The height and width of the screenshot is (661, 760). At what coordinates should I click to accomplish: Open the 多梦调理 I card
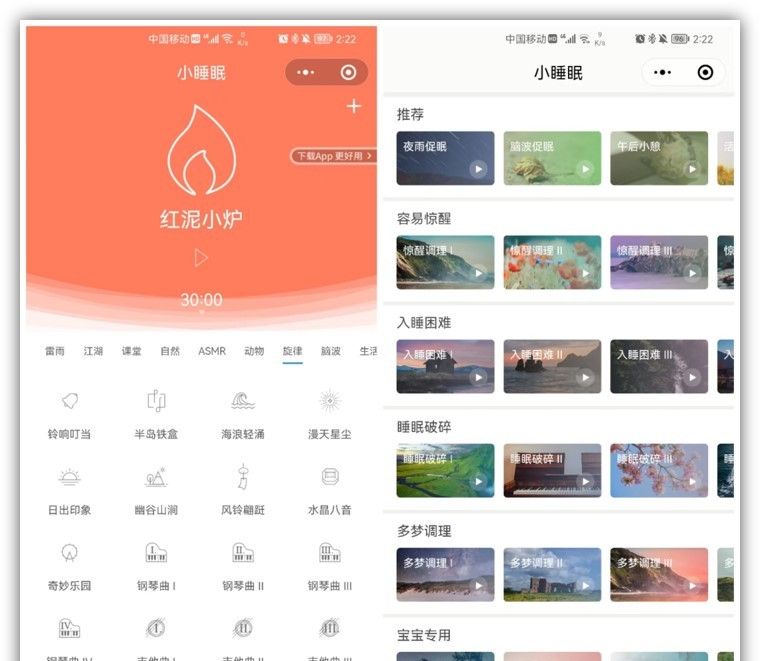pyautogui.click(x=445, y=575)
